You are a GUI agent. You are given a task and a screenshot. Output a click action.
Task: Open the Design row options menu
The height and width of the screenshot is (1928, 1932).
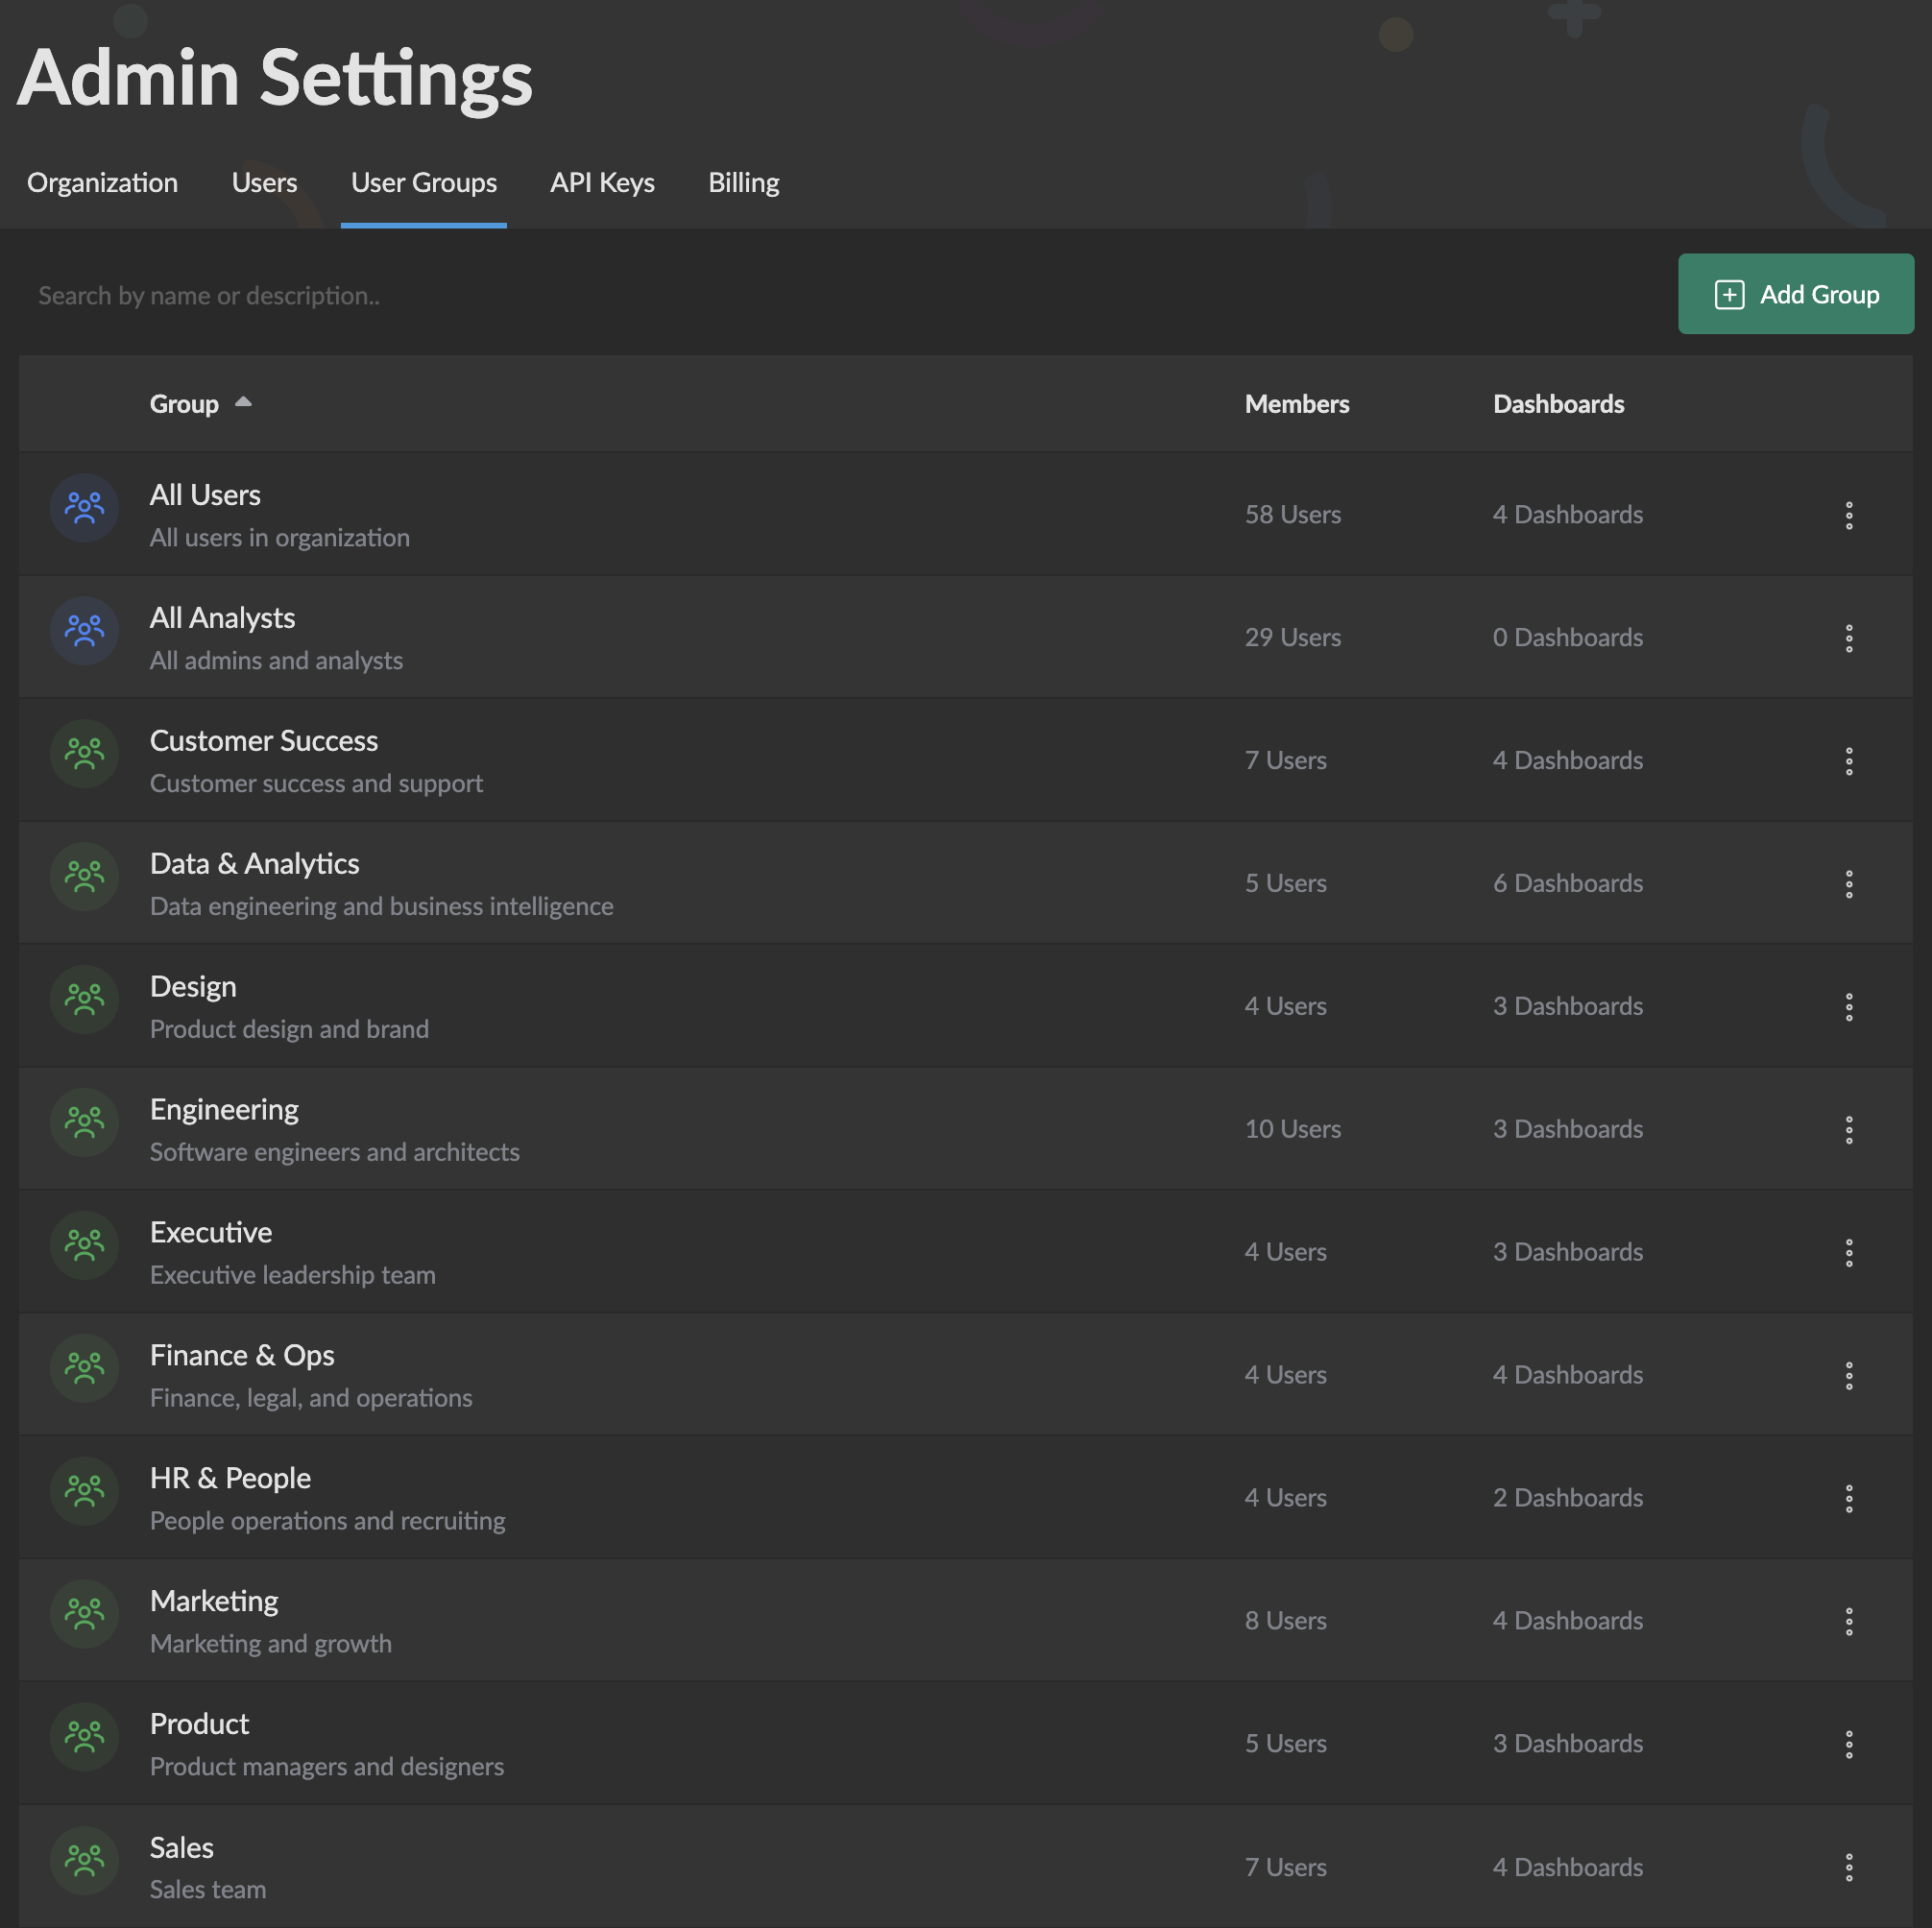1848,1007
